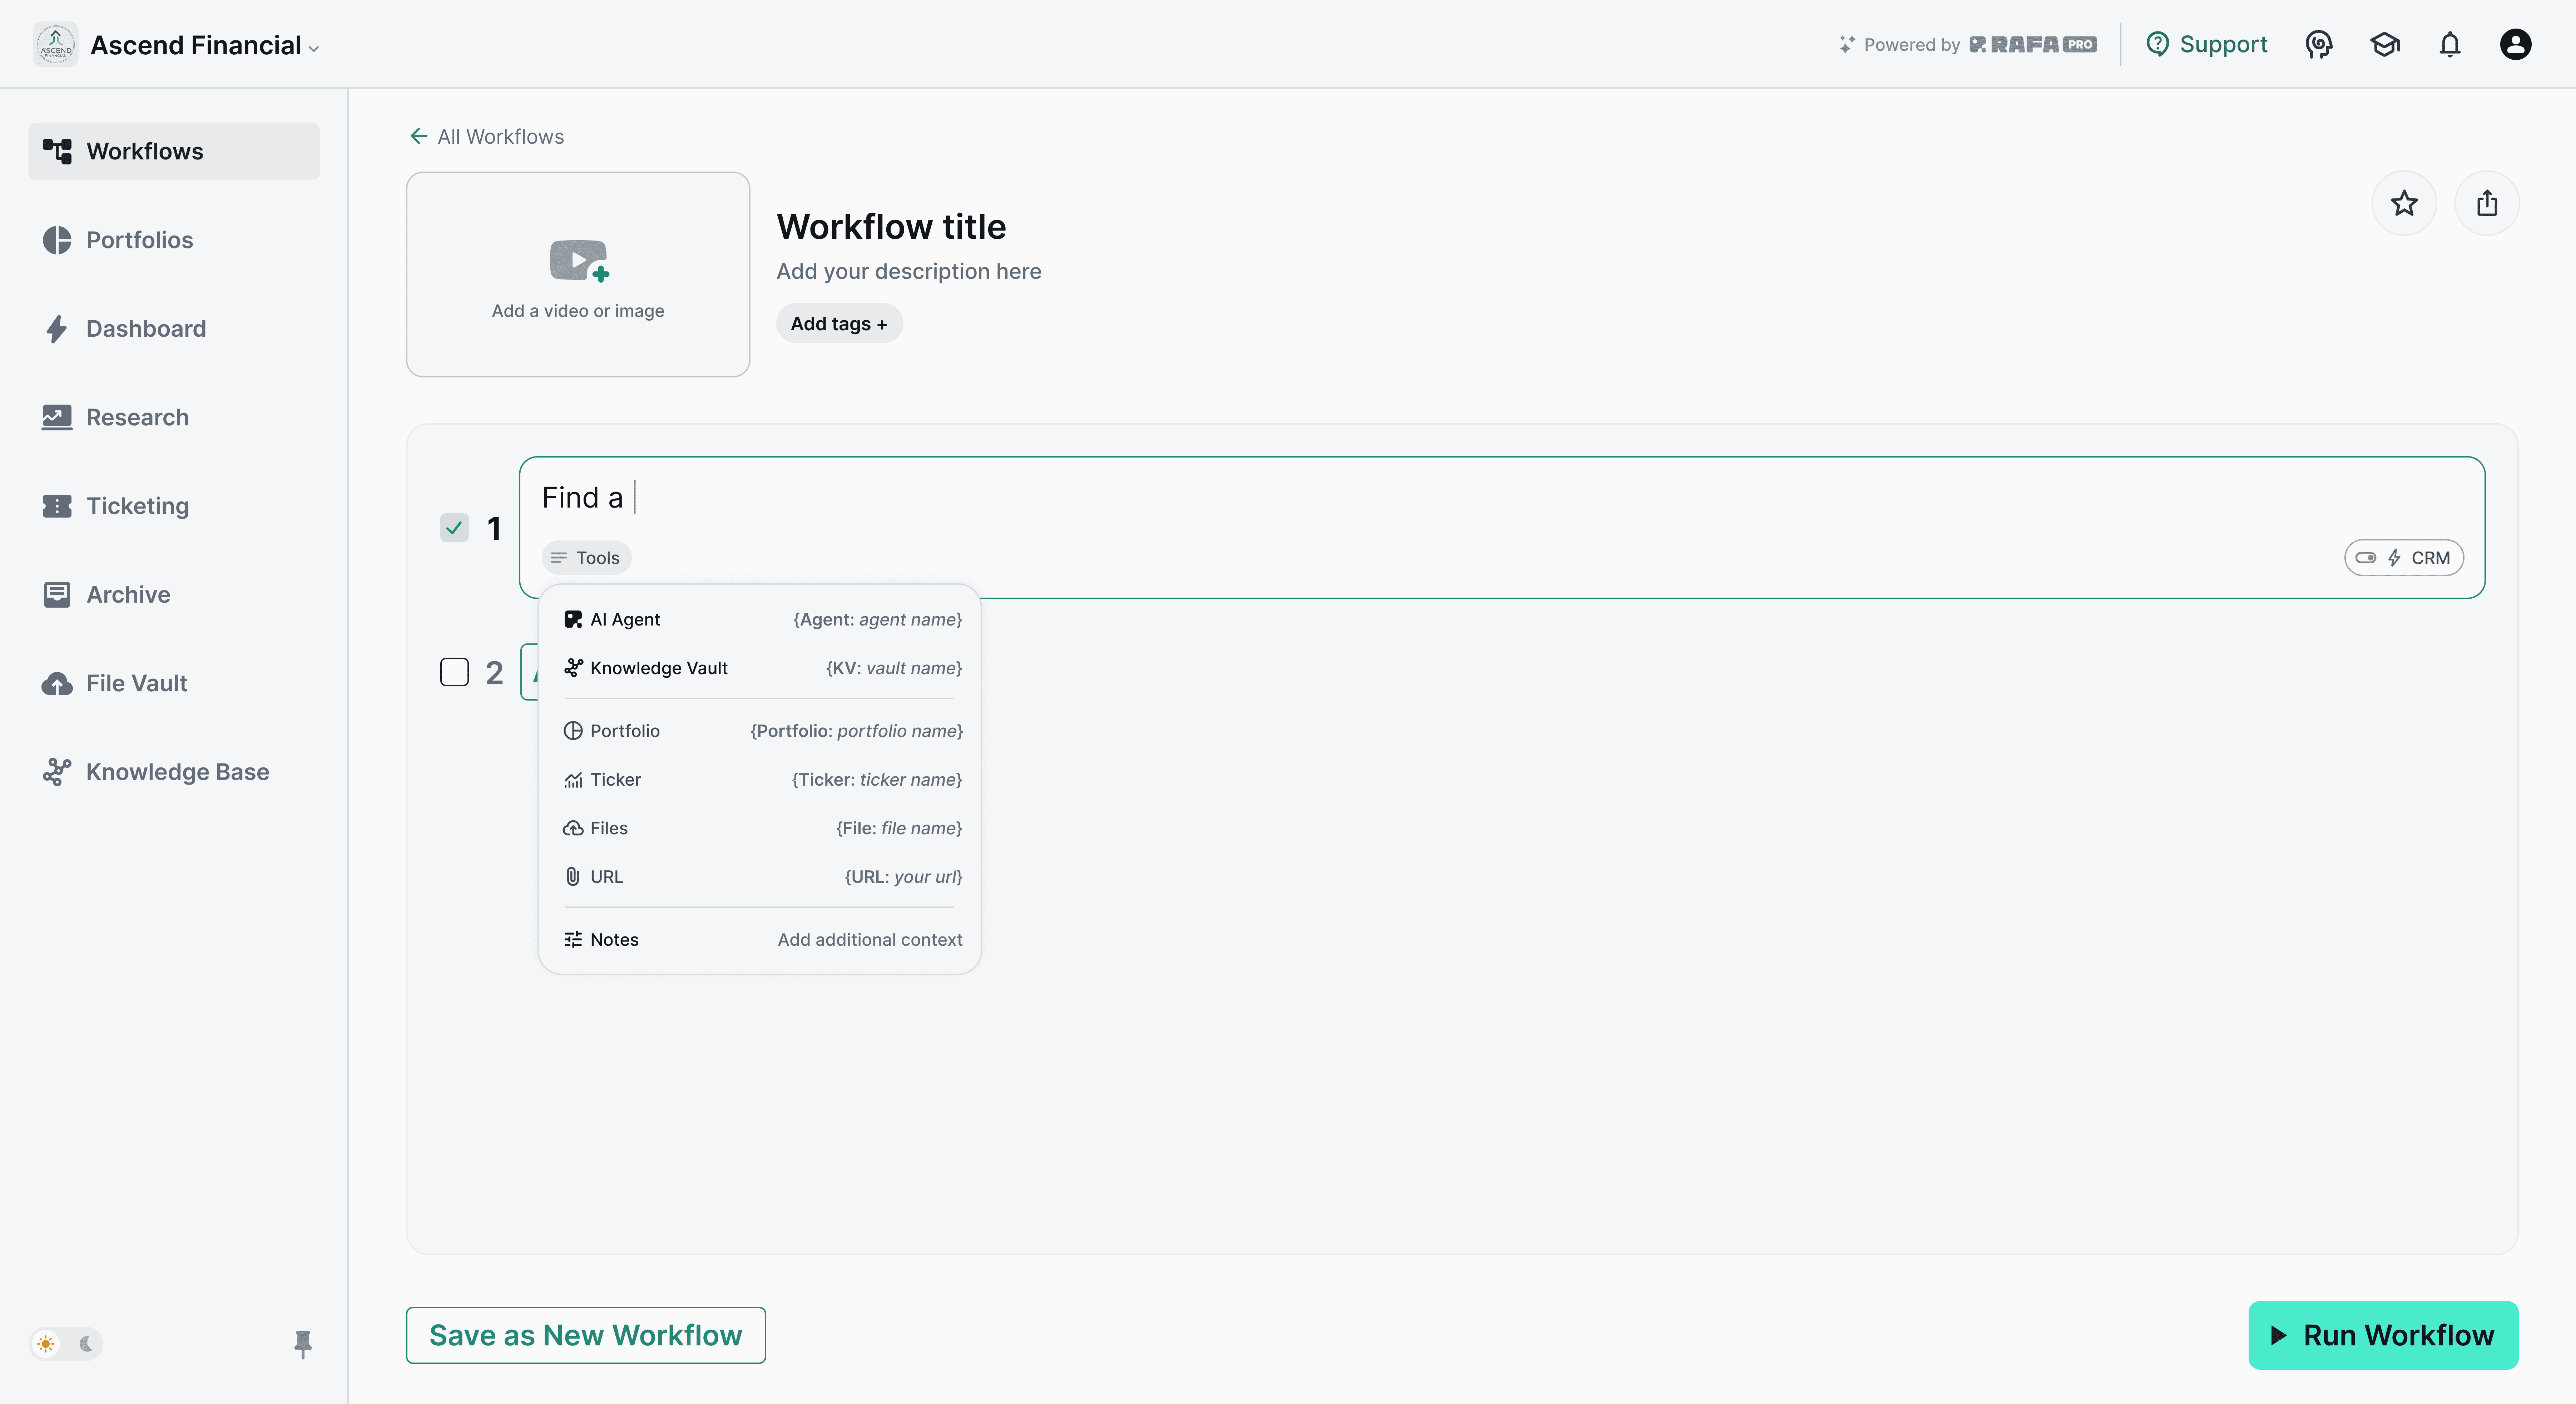Open the notifications bell
This screenshot has width=2576, height=1404.
[x=2450, y=44]
